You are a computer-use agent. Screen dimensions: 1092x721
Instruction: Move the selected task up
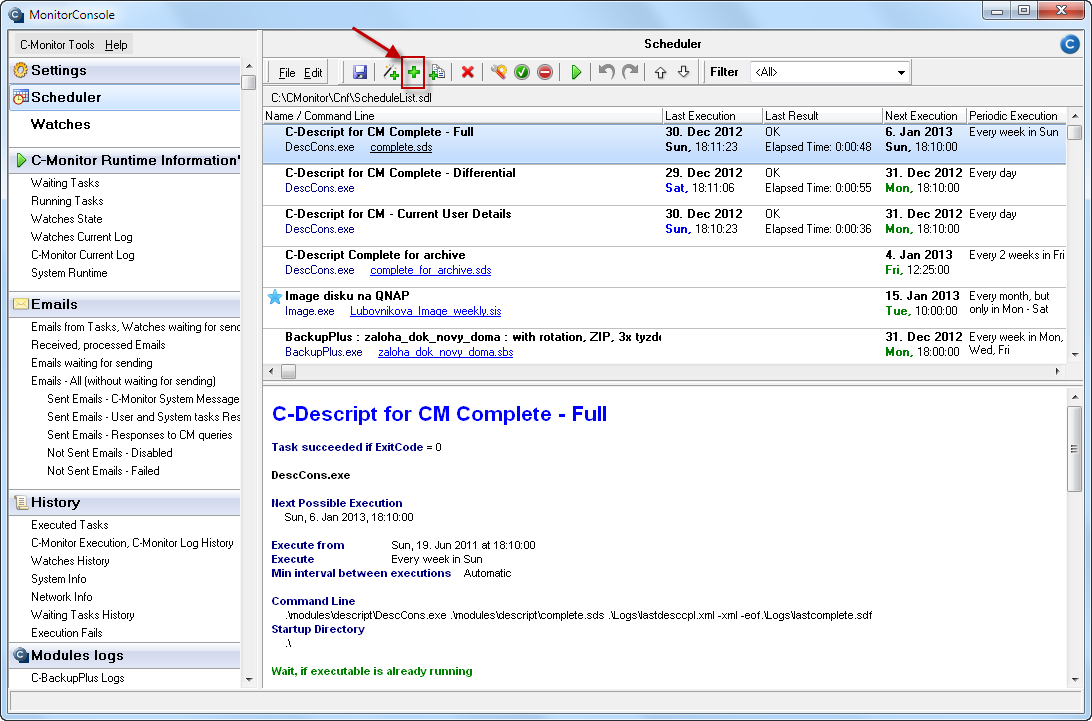click(x=660, y=72)
